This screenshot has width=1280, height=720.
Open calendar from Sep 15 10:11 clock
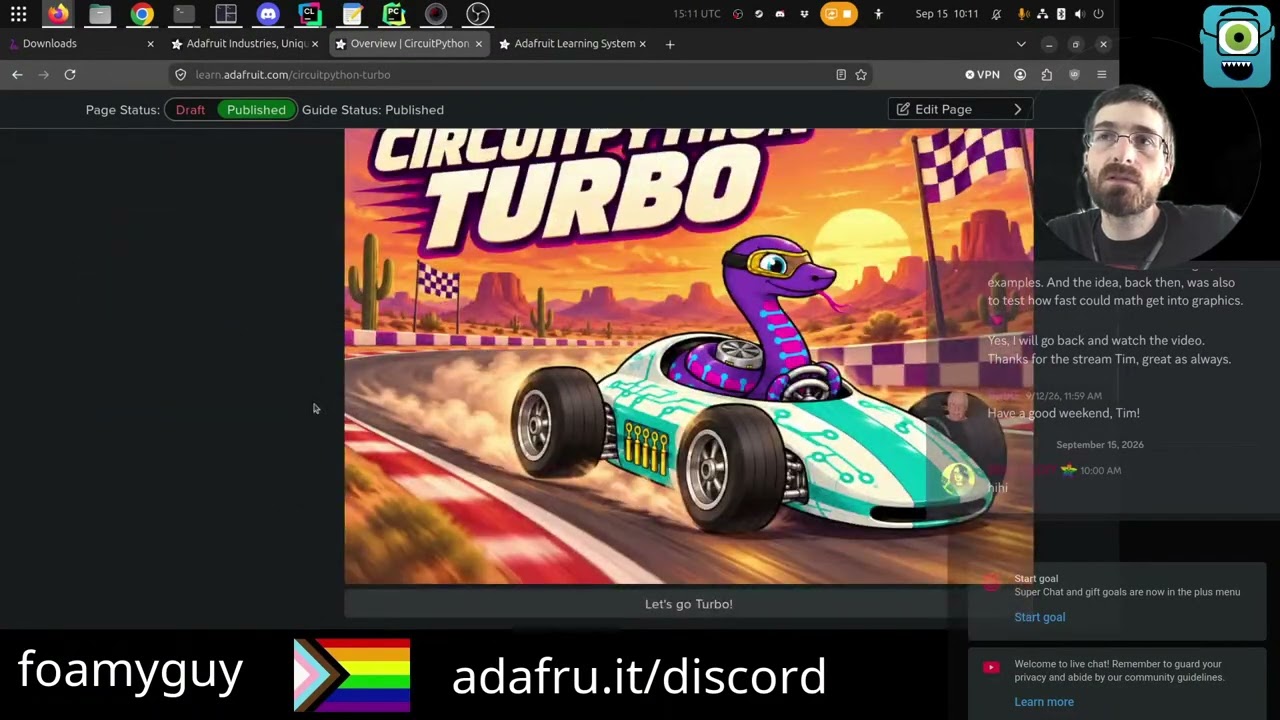[x=947, y=14]
